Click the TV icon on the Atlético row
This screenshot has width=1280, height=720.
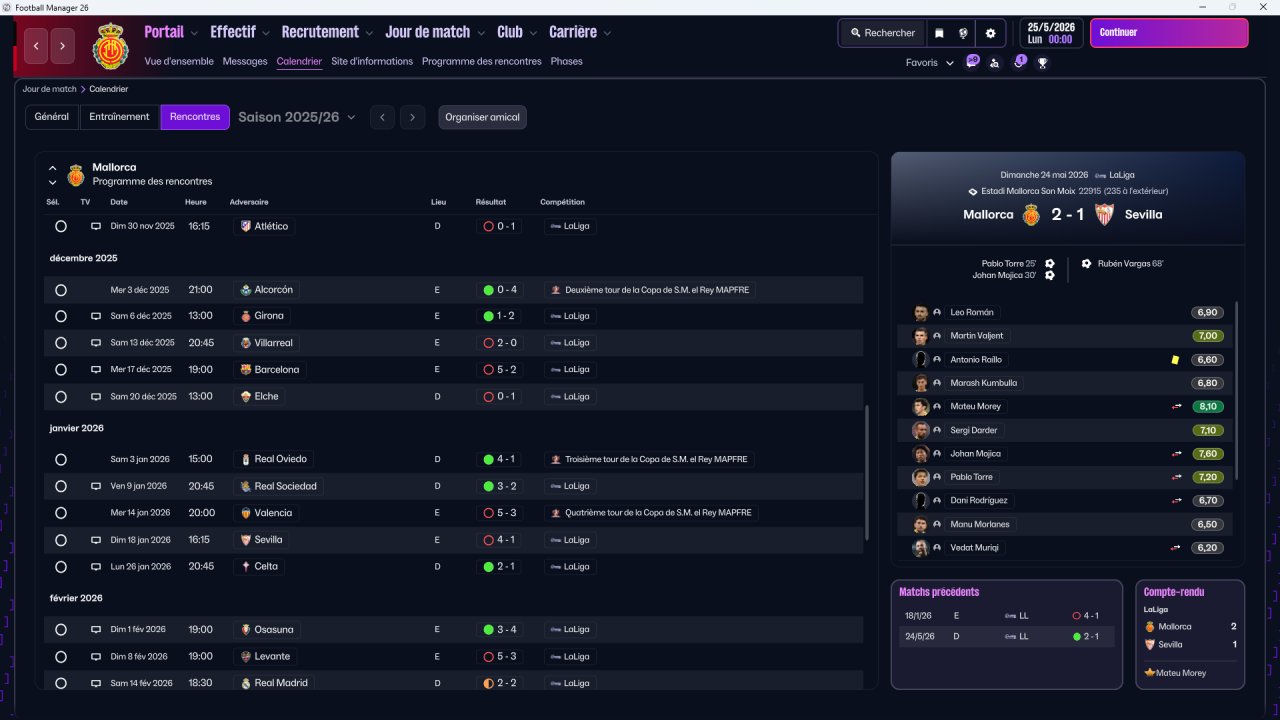pyautogui.click(x=96, y=226)
